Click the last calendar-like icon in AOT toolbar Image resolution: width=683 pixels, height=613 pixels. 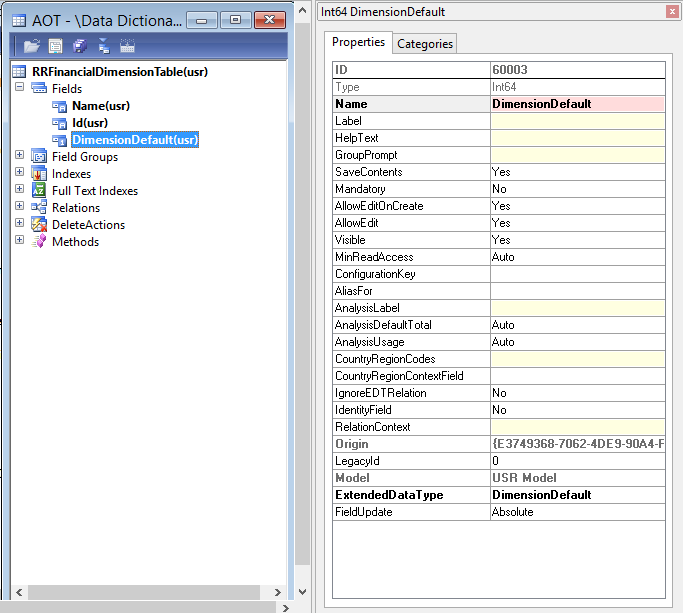tap(127, 46)
